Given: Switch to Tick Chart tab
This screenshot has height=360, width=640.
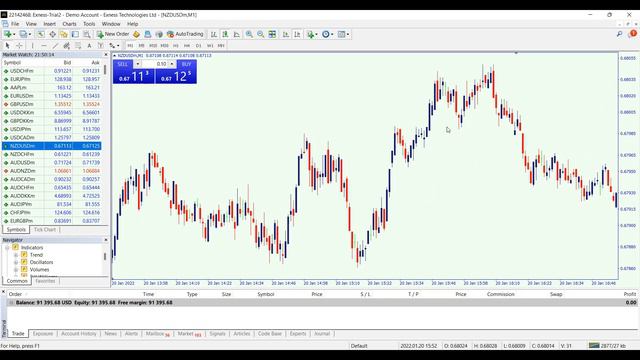Looking at the screenshot, I should [x=44, y=230].
